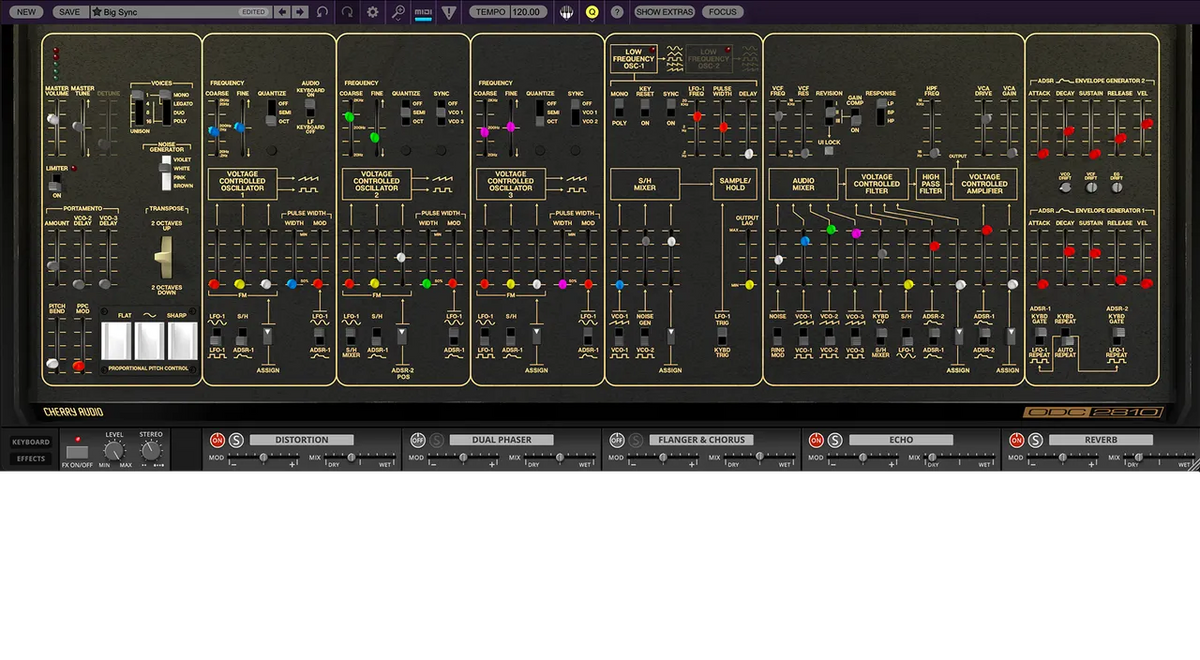Click the QWERTY keyboard piano icon

click(566, 12)
